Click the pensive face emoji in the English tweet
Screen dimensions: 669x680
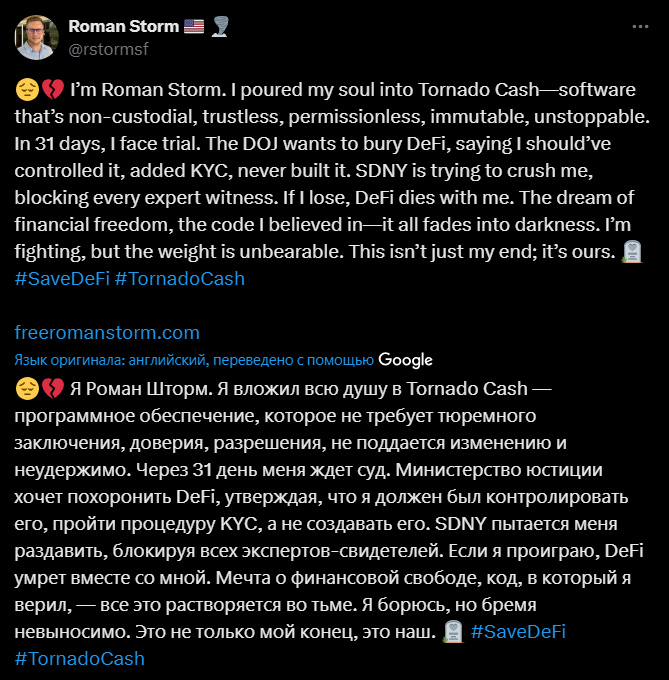point(27,89)
